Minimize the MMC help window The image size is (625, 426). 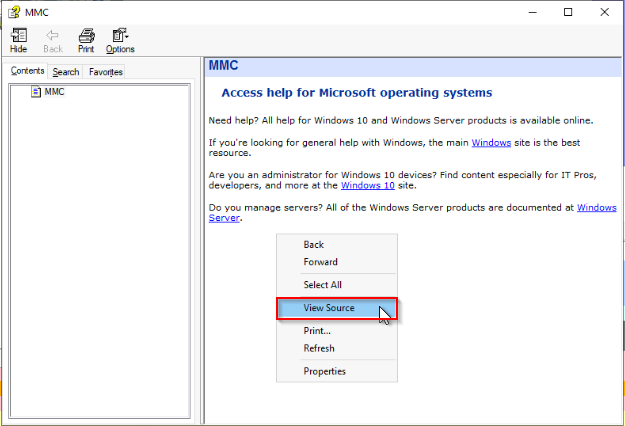pos(533,12)
